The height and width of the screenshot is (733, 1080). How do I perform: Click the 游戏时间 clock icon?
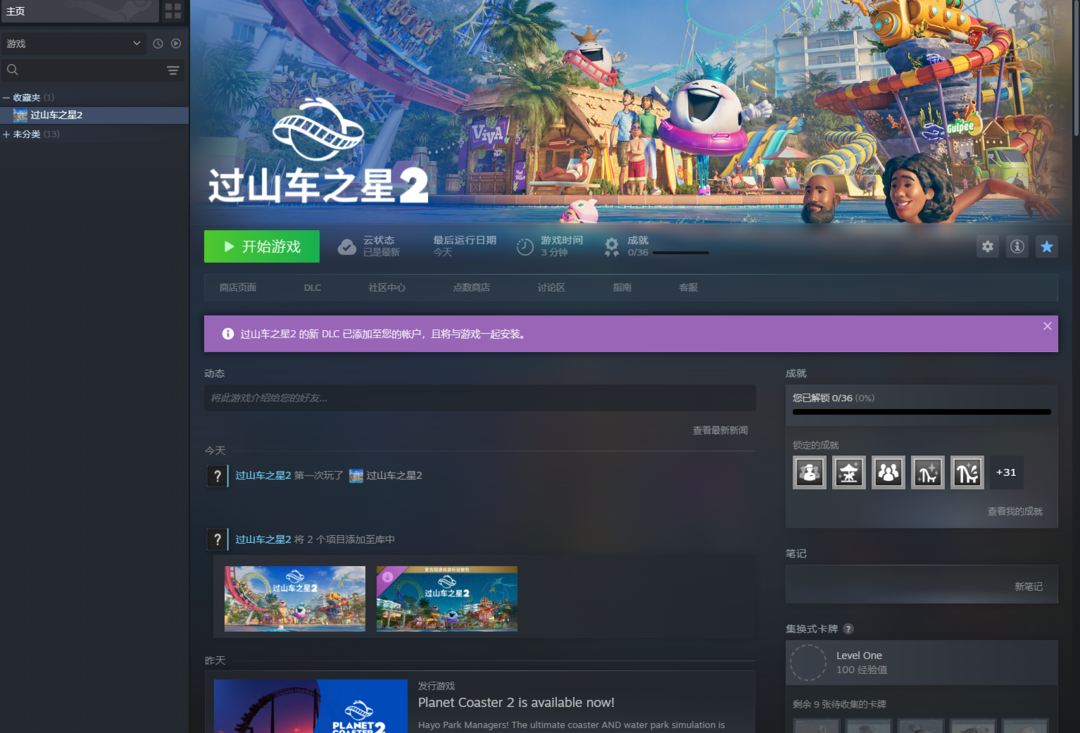[x=525, y=247]
